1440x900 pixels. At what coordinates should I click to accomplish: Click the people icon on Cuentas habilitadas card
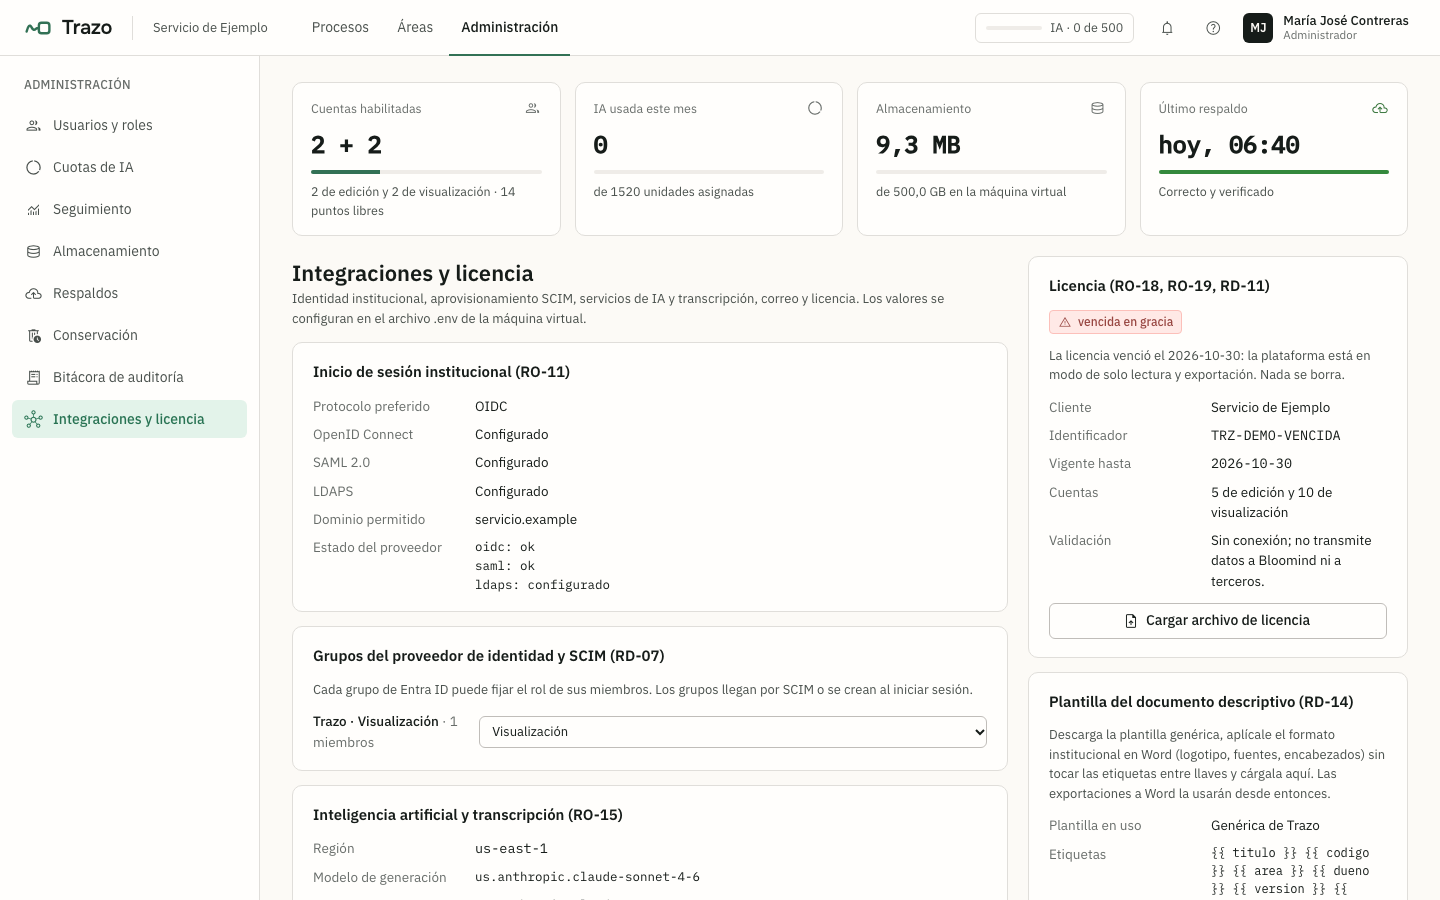[x=533, y=108]
